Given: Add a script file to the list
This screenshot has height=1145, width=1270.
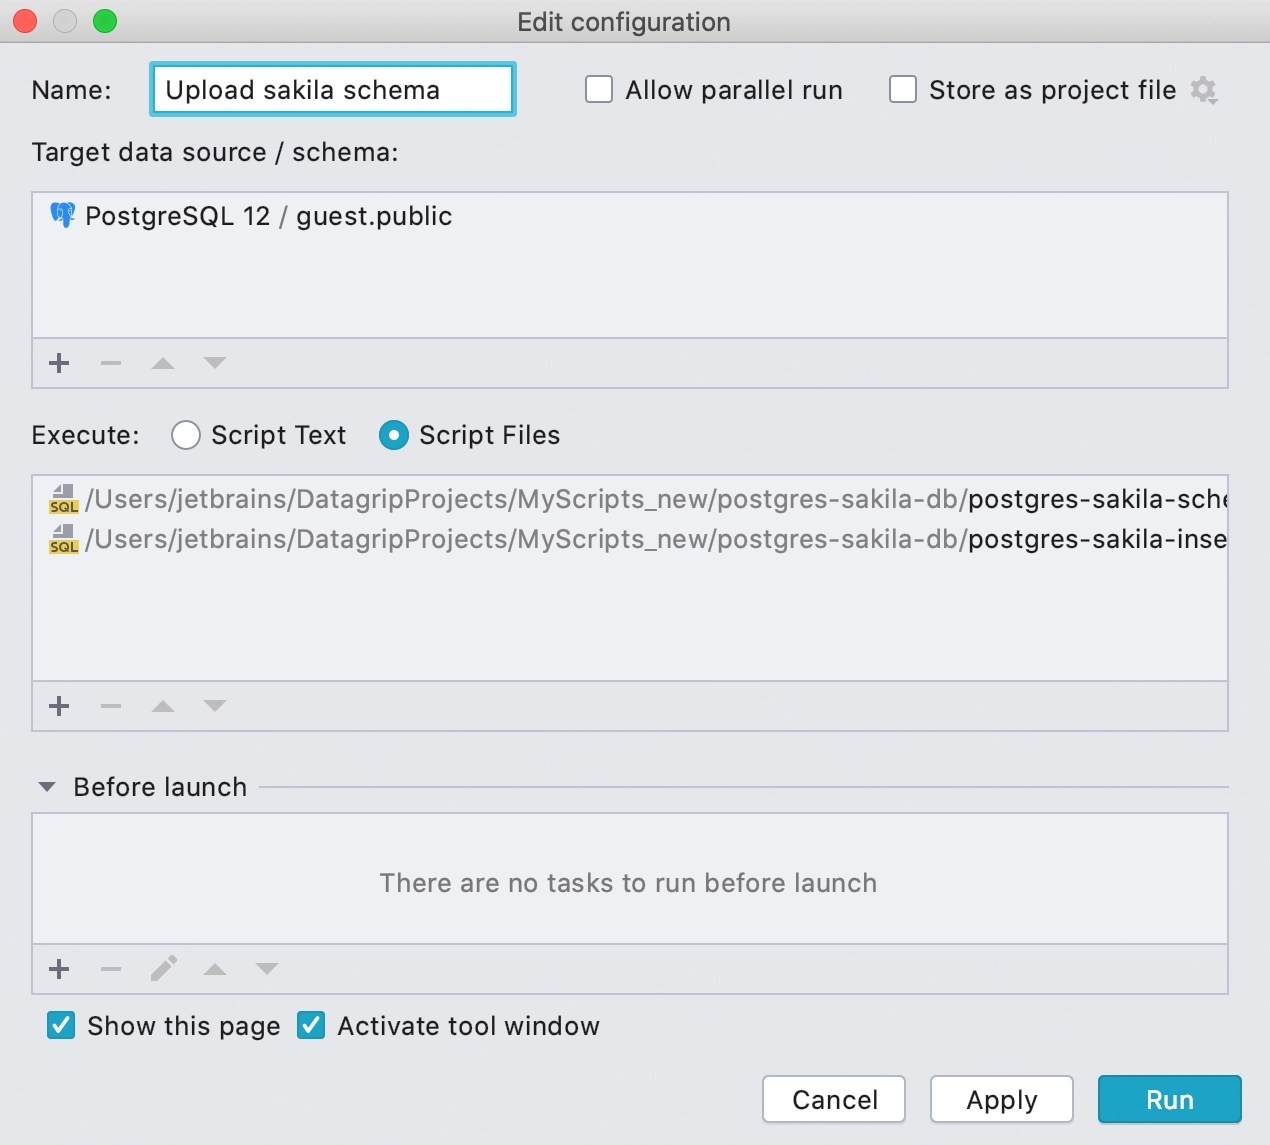Looking at the screenshot, I should point(59,706).
